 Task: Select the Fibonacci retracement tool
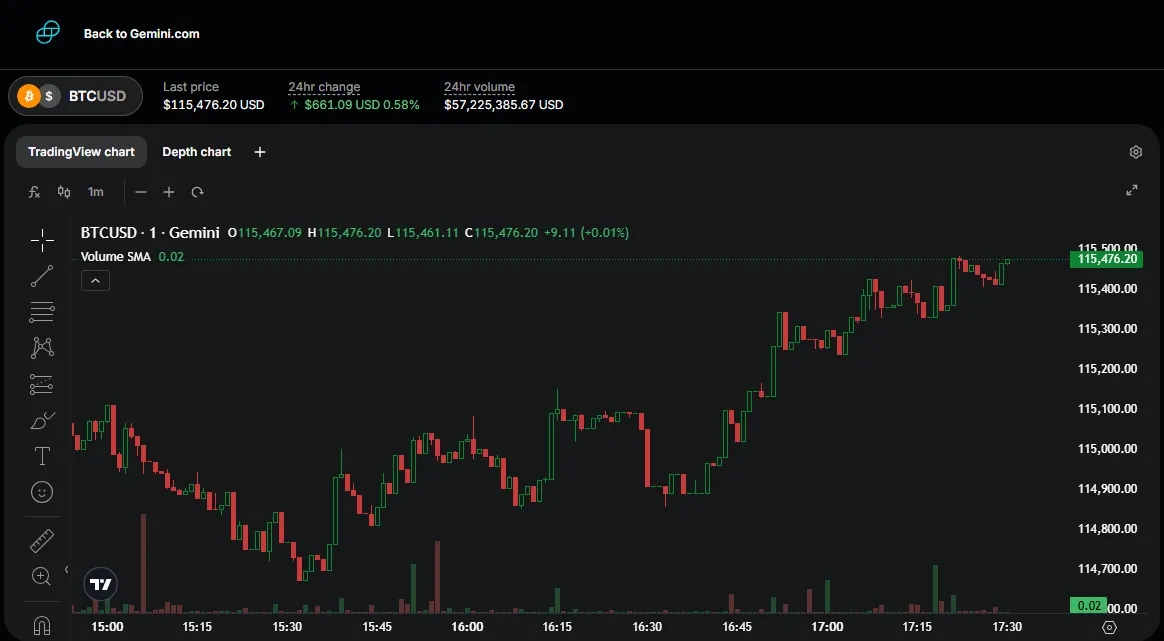pyautogui.click(x=42, y=312)
